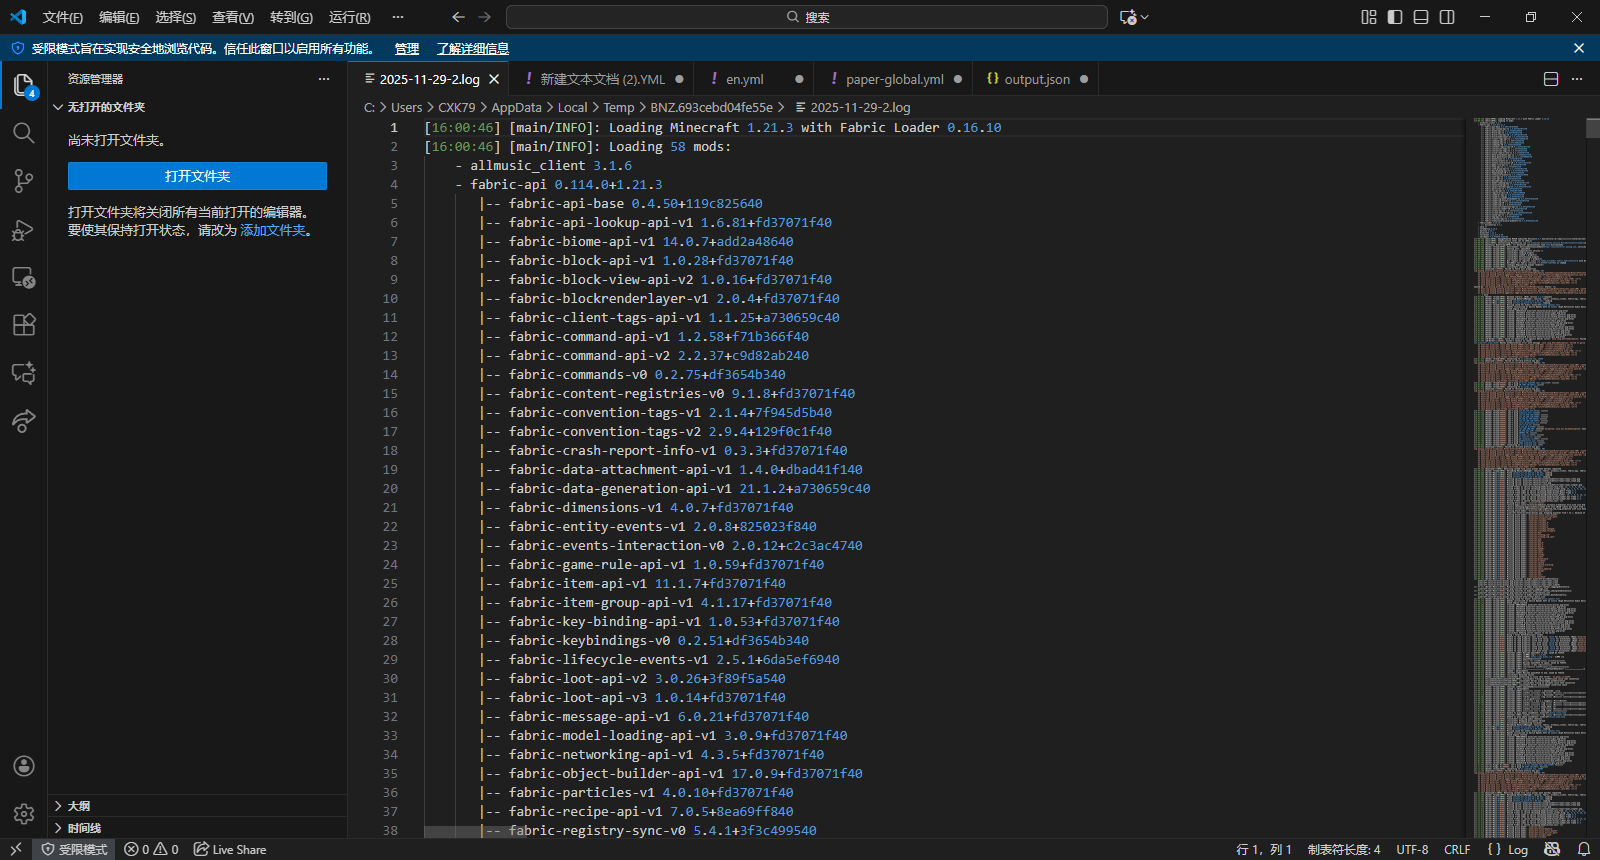Screen dimensions: 1600x860
Task: Click the editor vertical scrollbar thumb
Action: [x=1592, y=128]
